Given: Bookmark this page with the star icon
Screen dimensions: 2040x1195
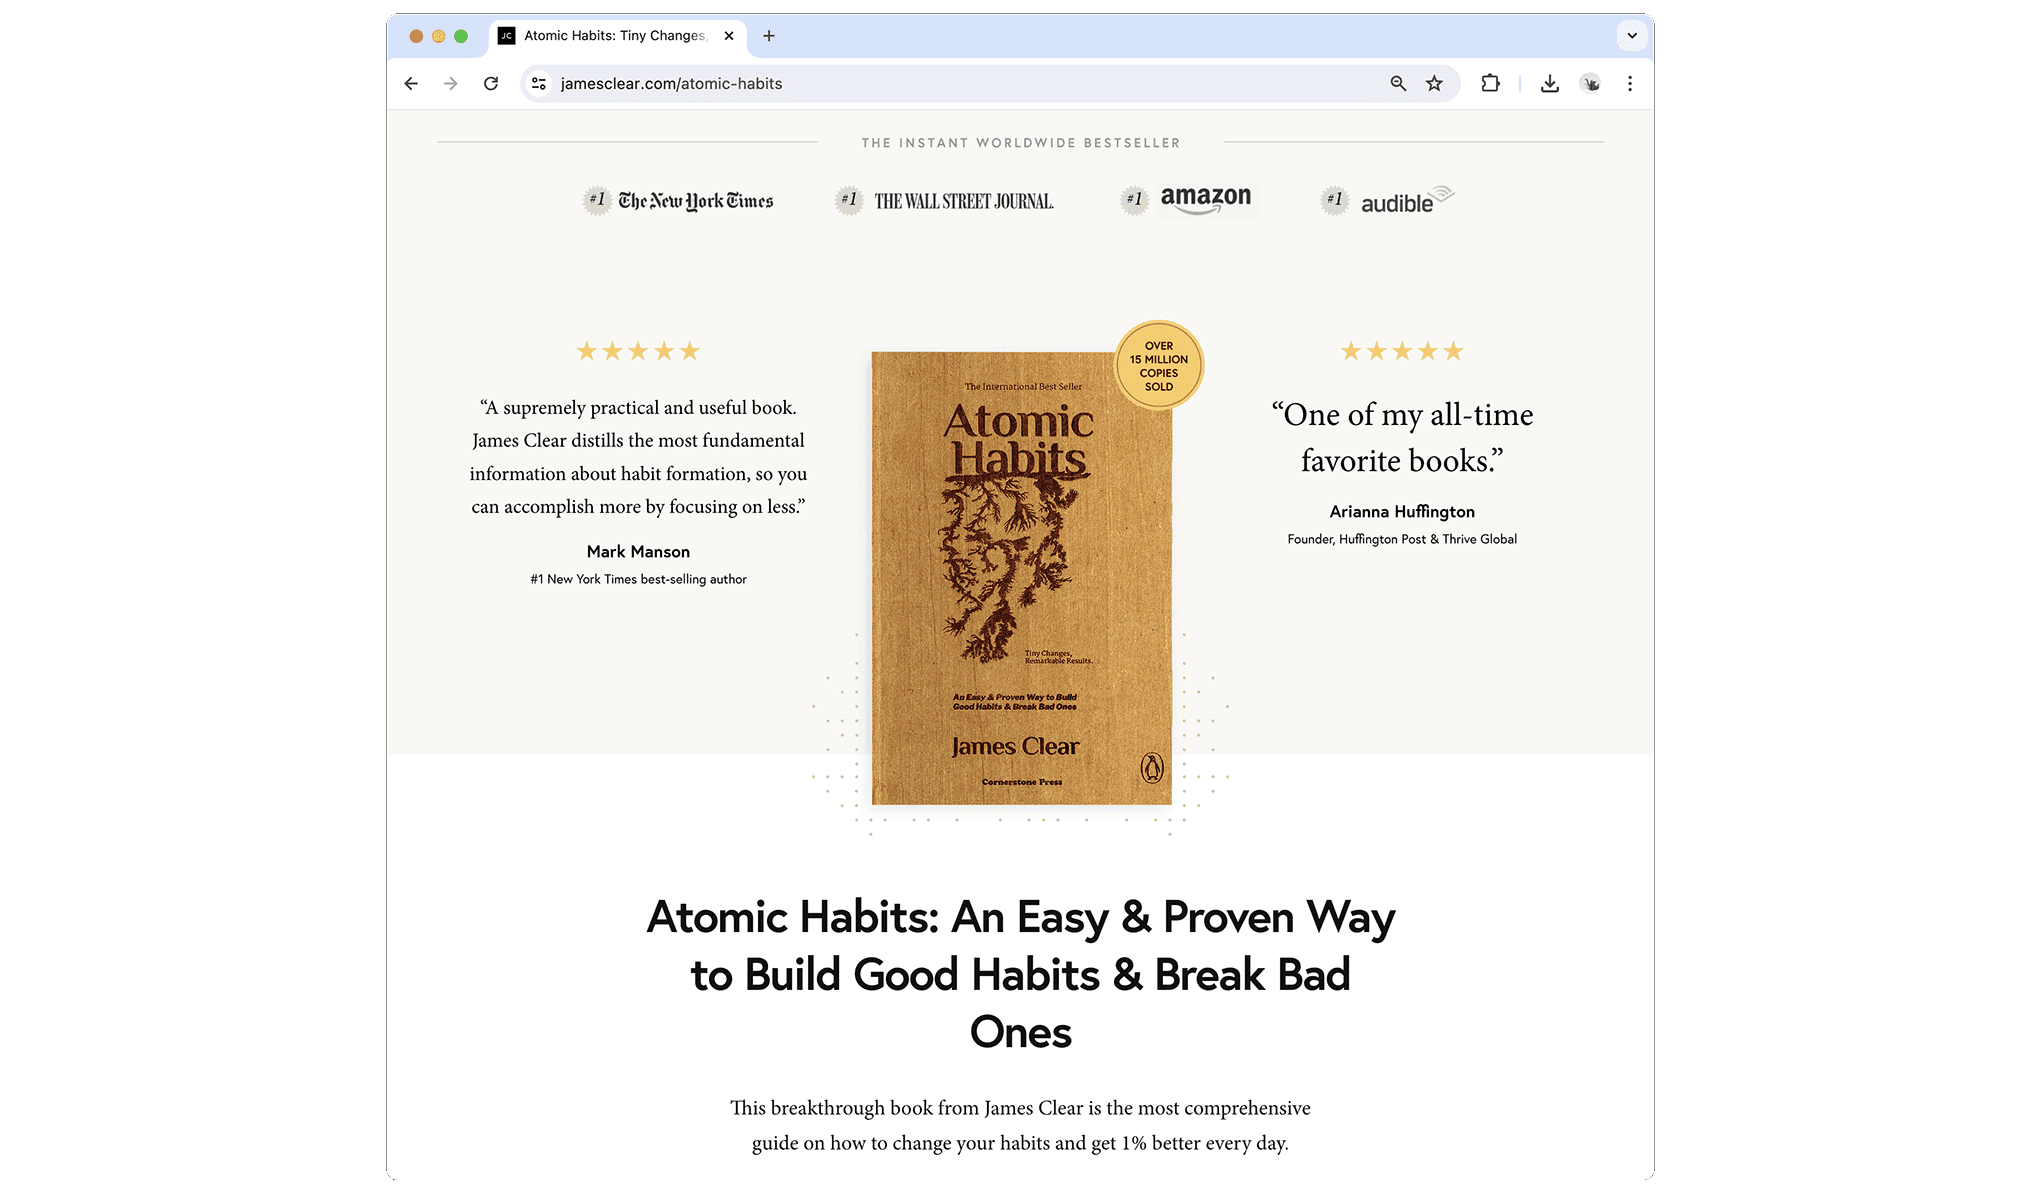Looking at the screenshot, I should point(1435,84).
